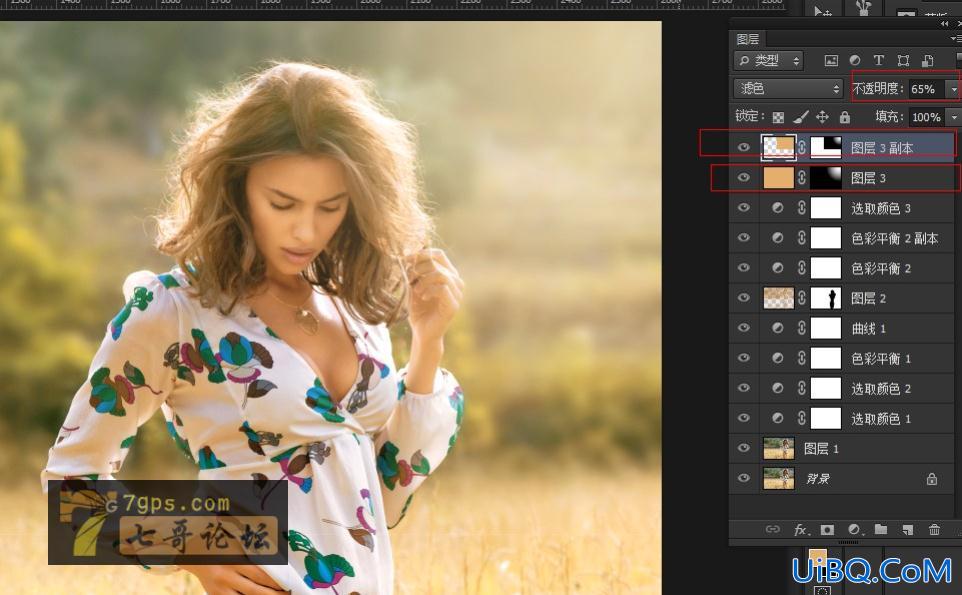Select 背景 layer thumbnail

pyautogui.click(x=779, y=478)
